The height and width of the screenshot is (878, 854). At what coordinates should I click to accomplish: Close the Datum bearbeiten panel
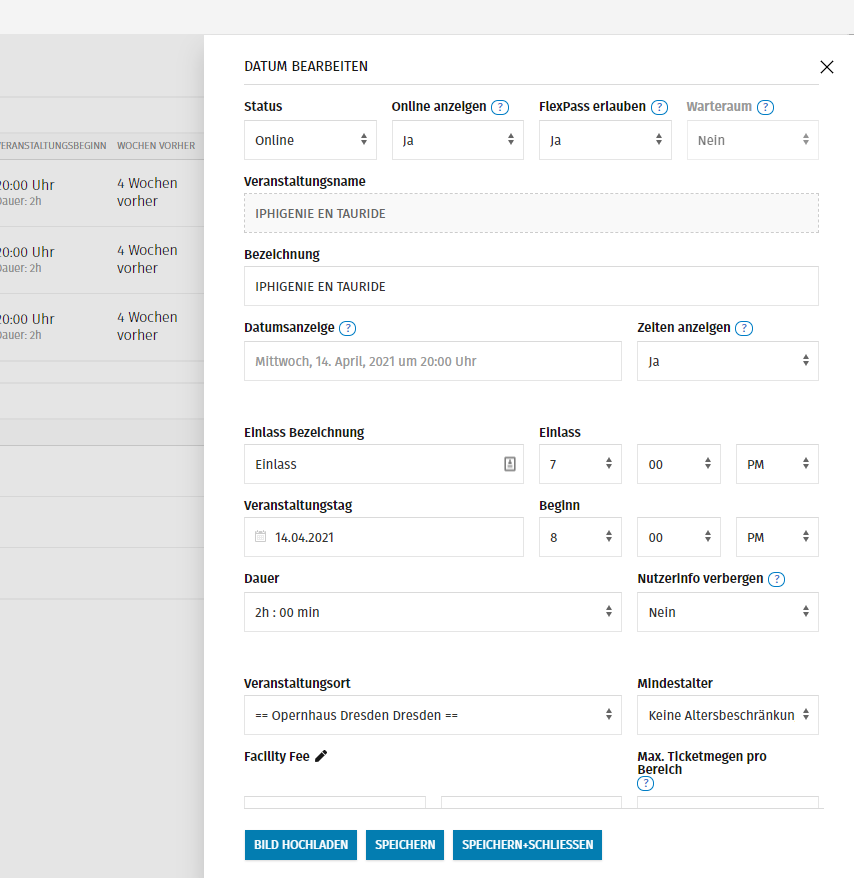[826, 67]
